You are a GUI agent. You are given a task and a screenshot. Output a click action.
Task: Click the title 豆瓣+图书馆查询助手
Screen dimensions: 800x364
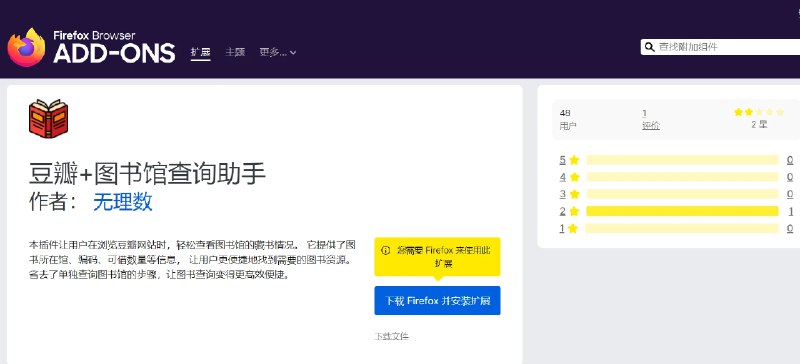click(x=147, y=174)
